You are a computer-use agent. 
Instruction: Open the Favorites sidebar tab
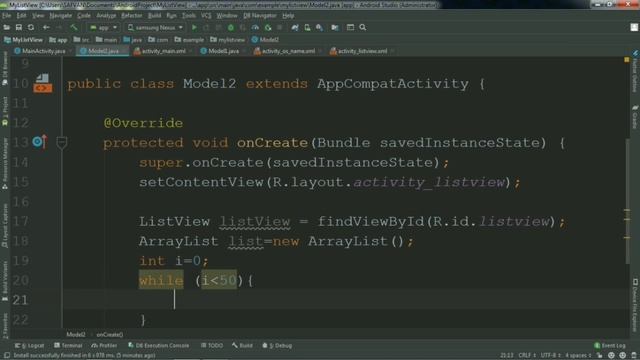5,326
